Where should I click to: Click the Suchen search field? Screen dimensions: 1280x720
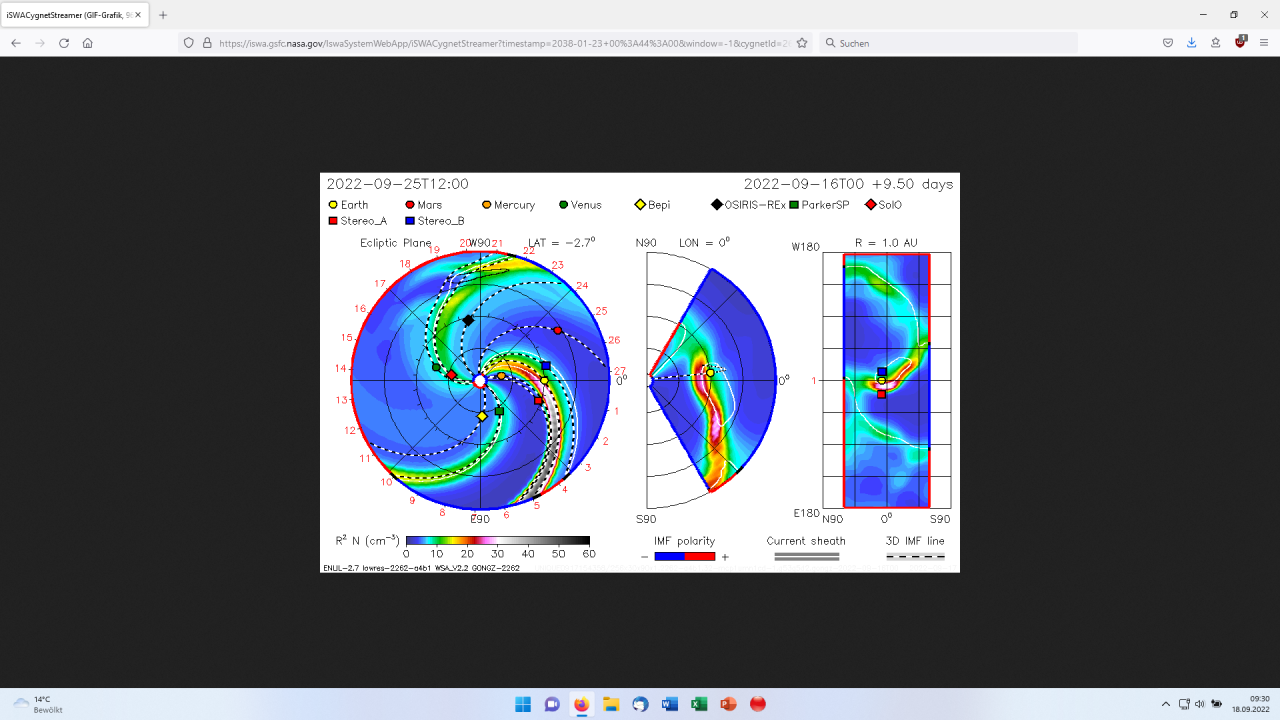coord(950,43)
